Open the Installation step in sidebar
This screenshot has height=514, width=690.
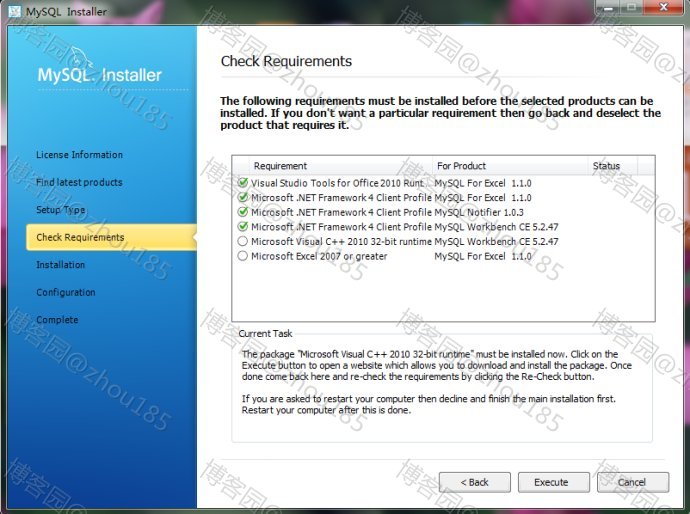[61, 265]
